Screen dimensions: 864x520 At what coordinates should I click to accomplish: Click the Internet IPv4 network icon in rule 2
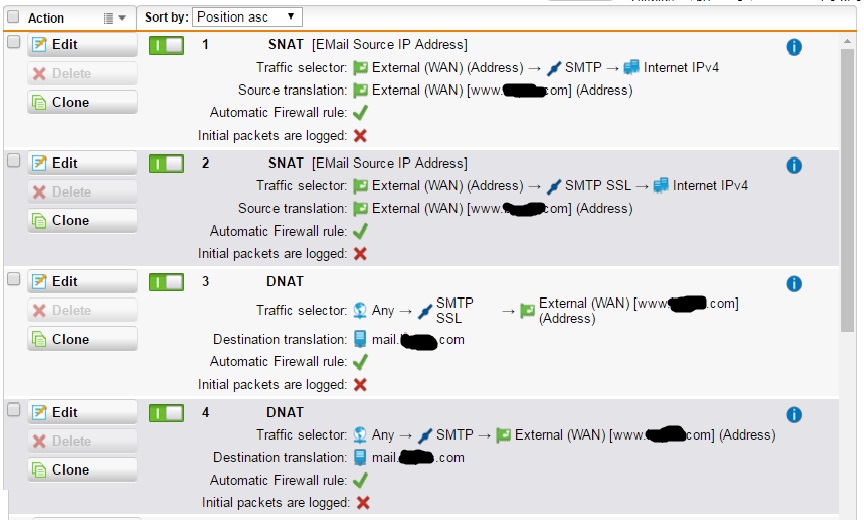(661, 186)
